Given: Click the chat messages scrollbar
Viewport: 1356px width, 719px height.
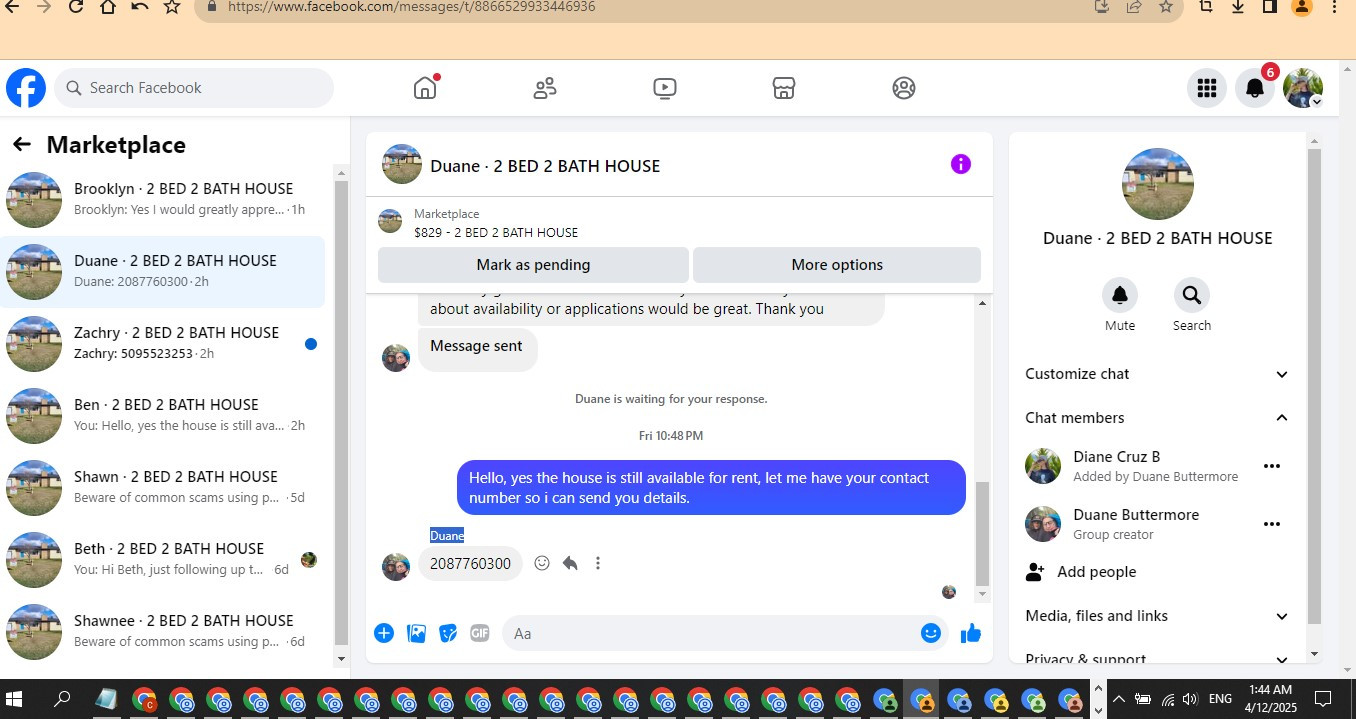Looking at the screenshot, I should coord(982,533).
